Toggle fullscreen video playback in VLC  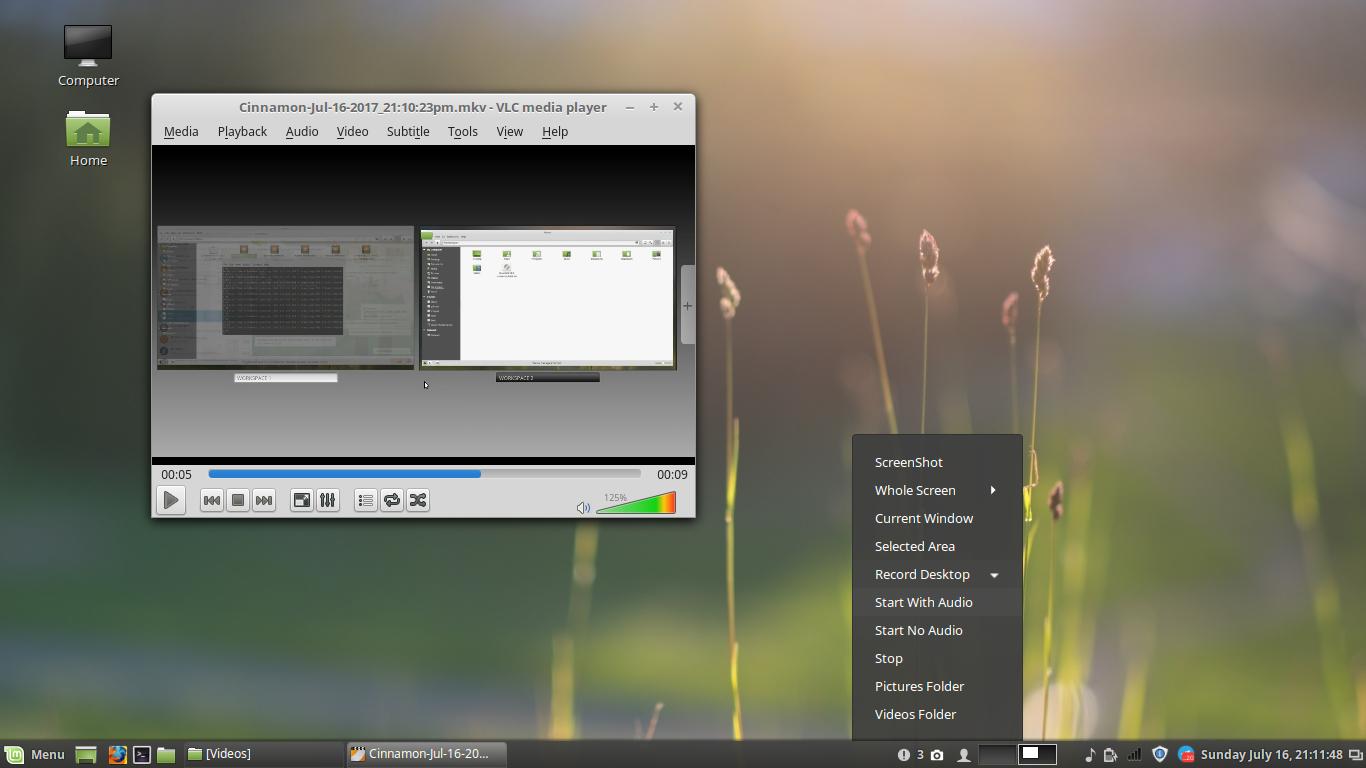point(301,500)
